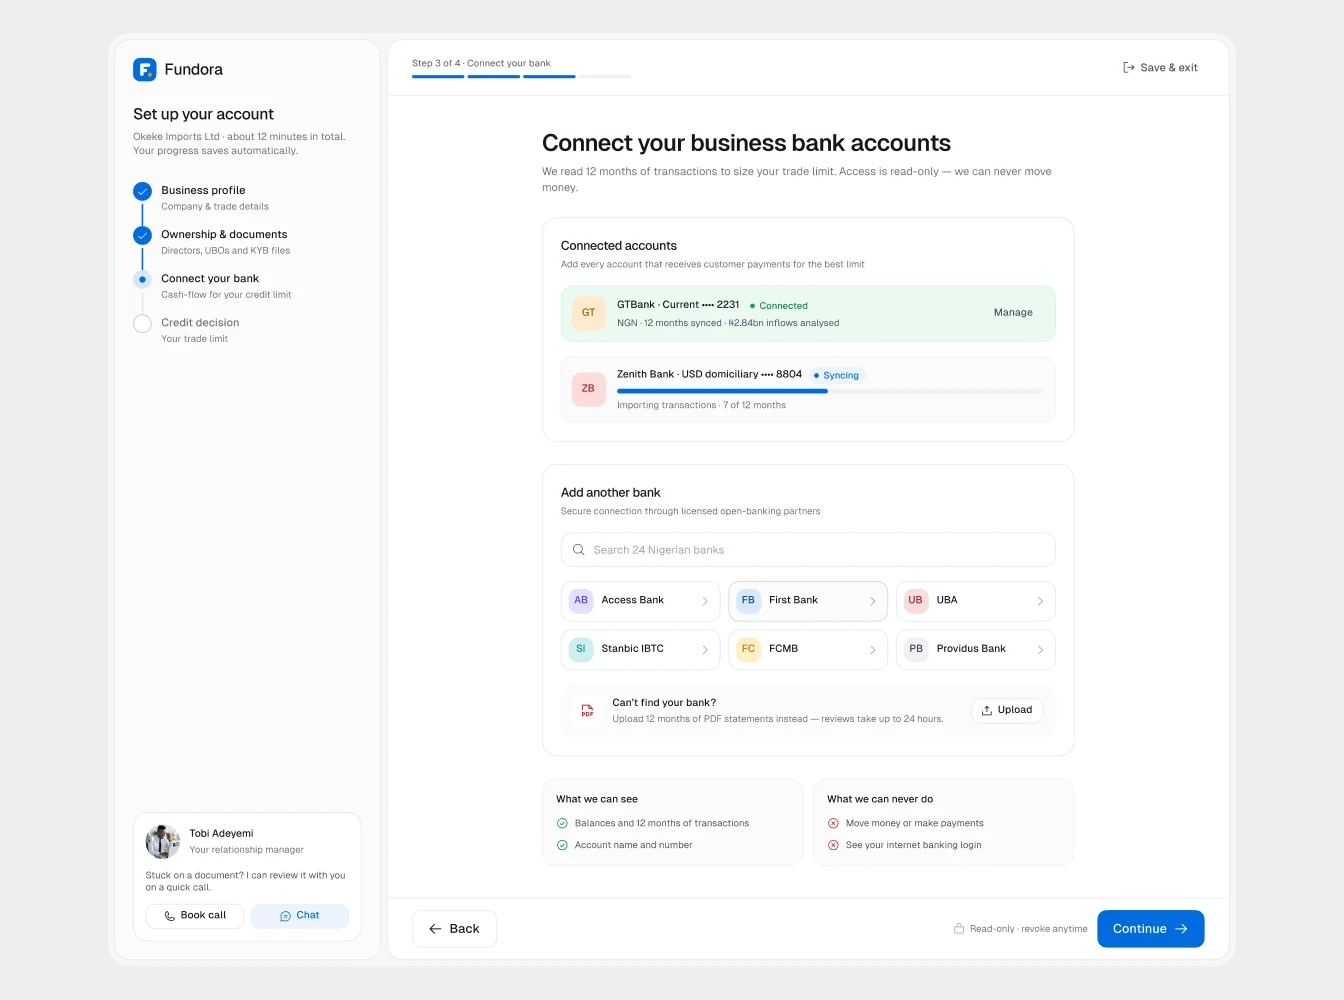Click the UB badge icon for UBA
1344x1000 pixels.
click(915, 600)
